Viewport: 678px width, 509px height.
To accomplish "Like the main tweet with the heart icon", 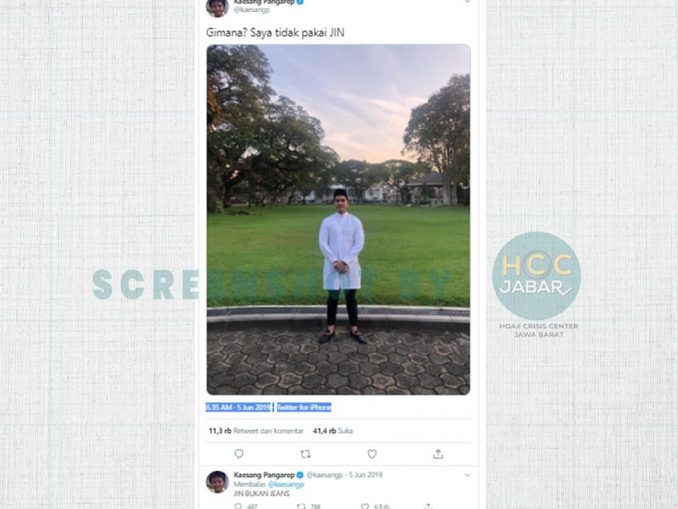I will 372,454.
